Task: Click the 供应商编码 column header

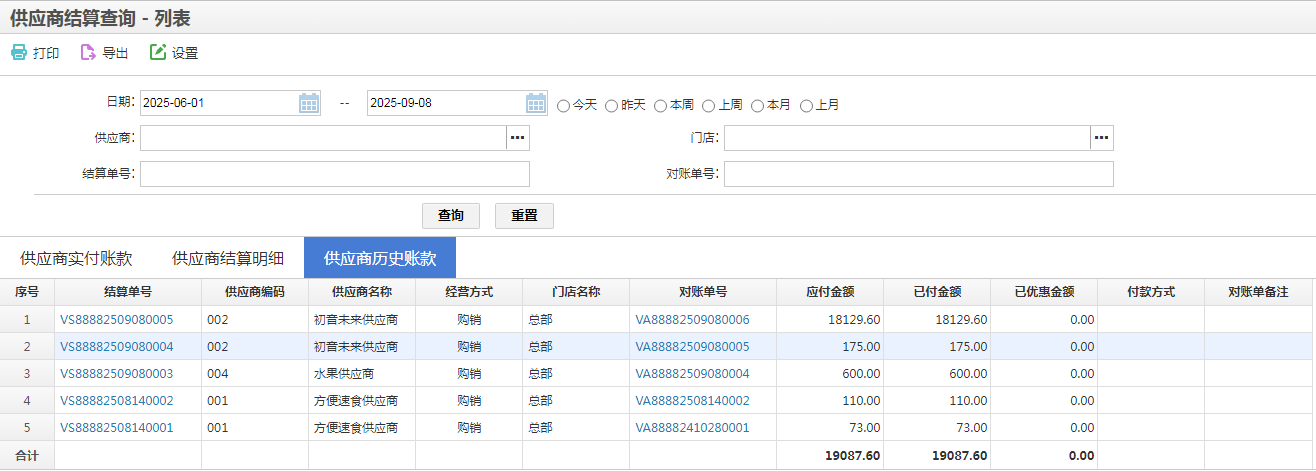Action: 255,292
